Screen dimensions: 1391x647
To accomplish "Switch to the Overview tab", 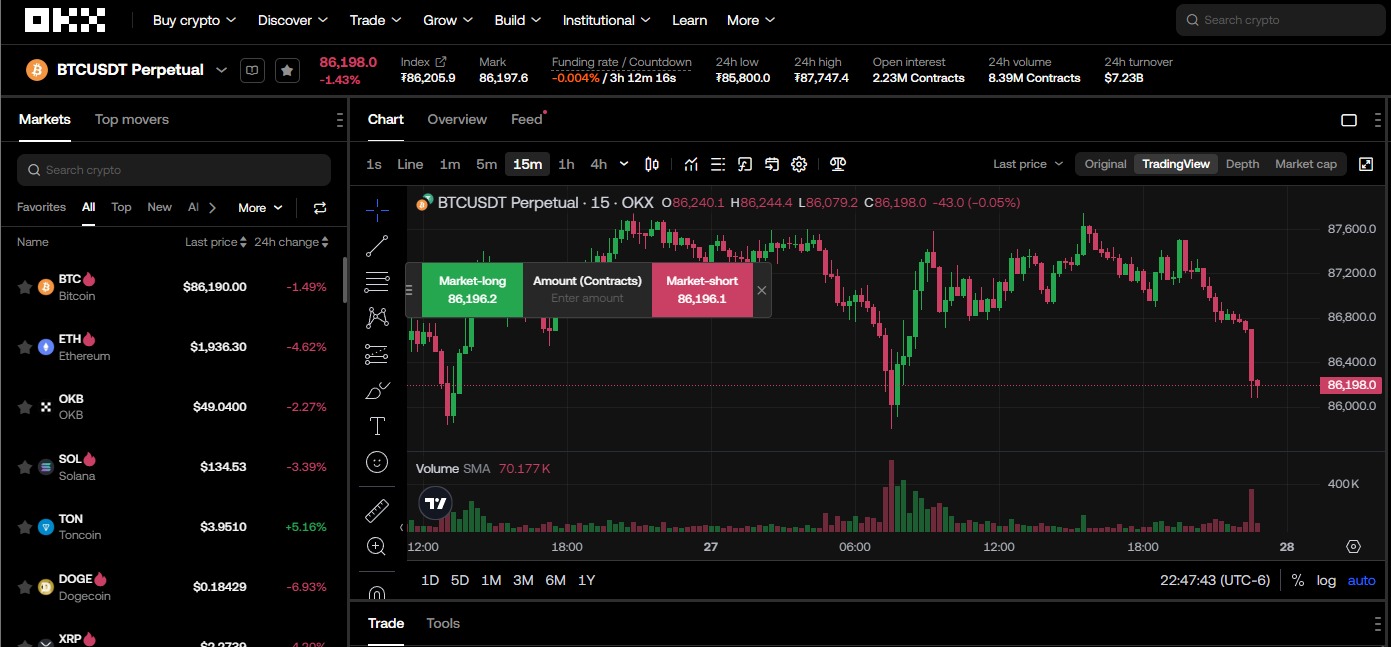I will coord(457,119).
